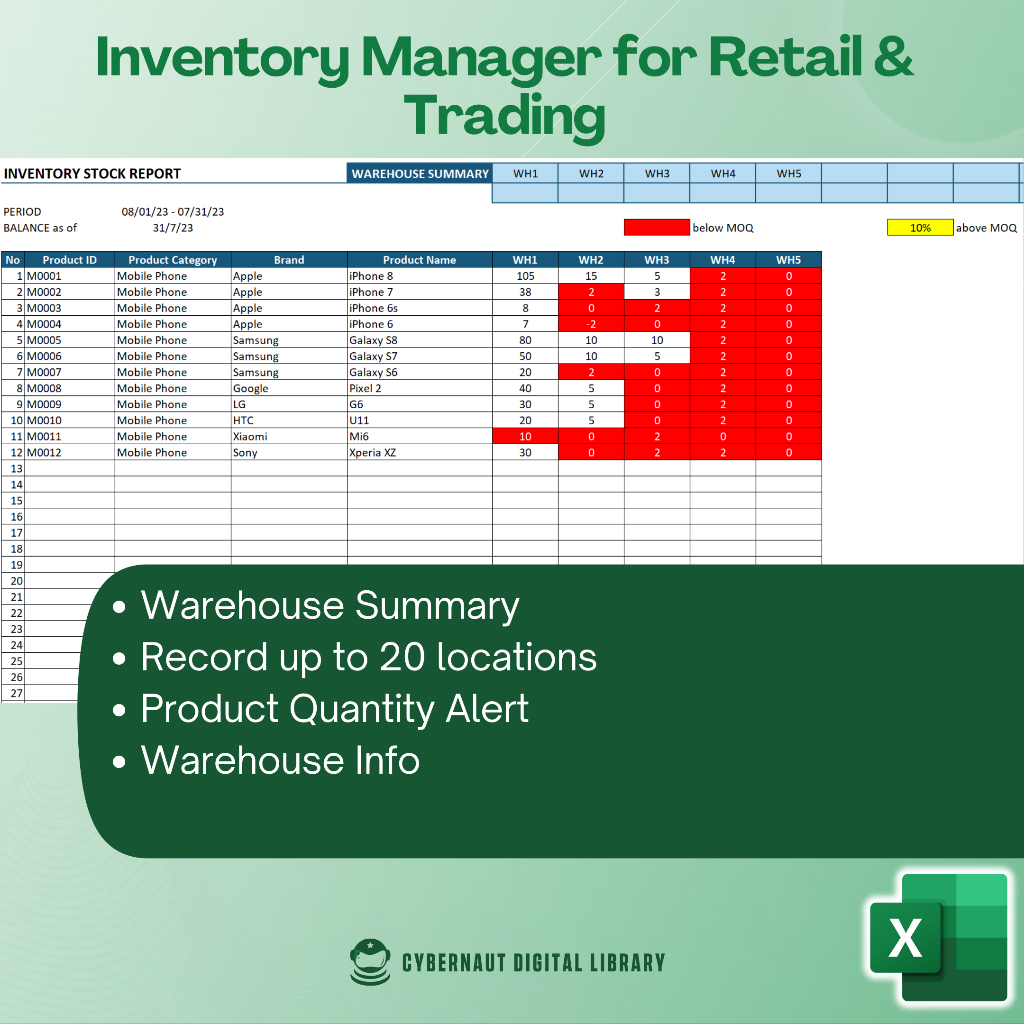Click the balance date 31/7/23 cell
Screen dimensions: 1024x1024
click(172, 228)
